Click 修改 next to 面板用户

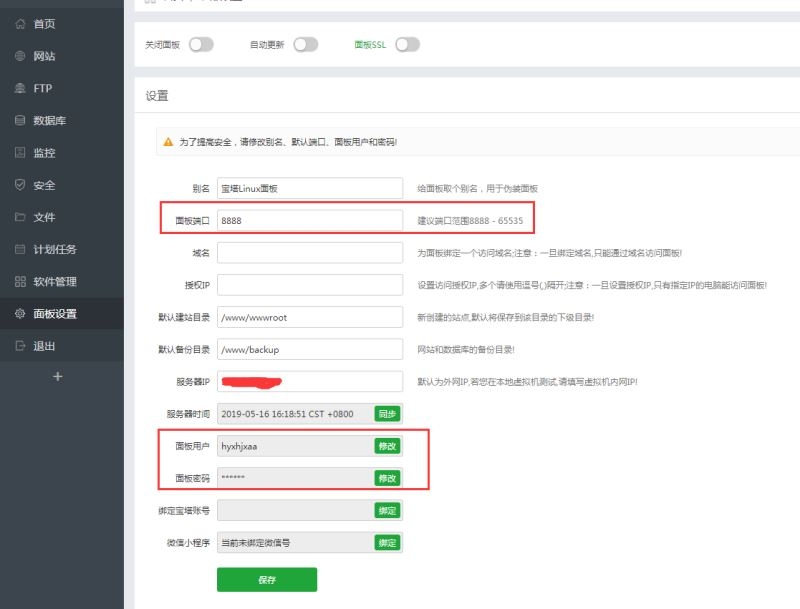(x=388, y=446)
